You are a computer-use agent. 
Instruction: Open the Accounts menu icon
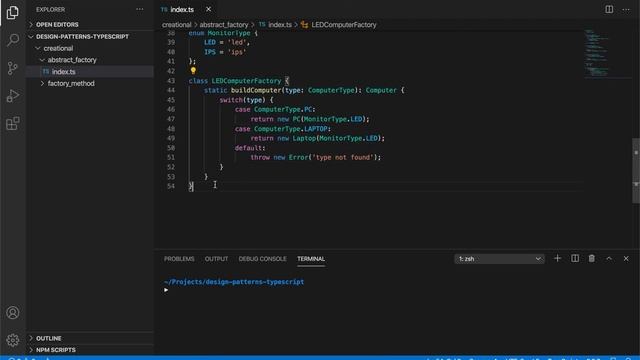tap(13, 313)
